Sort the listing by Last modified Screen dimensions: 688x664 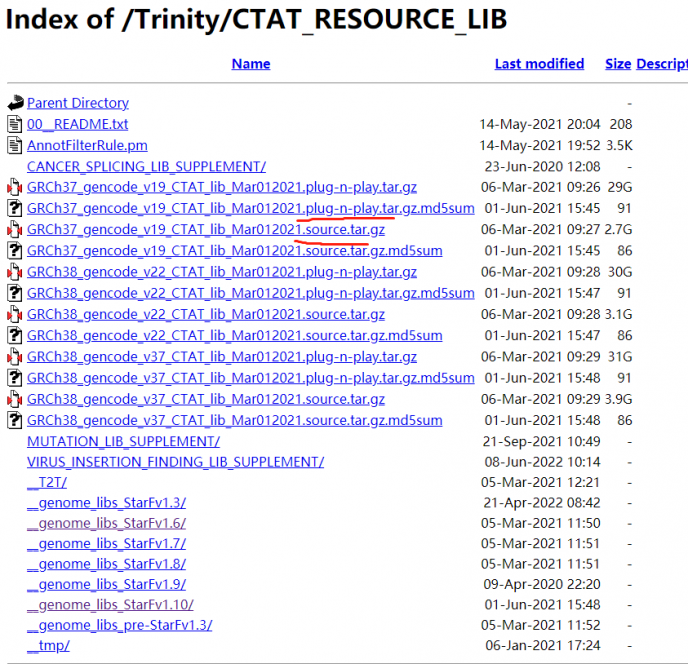pyautogui.click(x=539, y=64)
